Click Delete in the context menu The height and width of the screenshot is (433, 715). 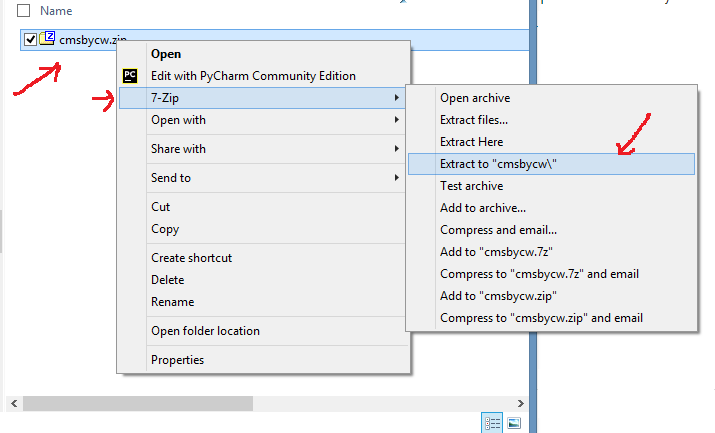pyautogui.click(x=167, y=280)
